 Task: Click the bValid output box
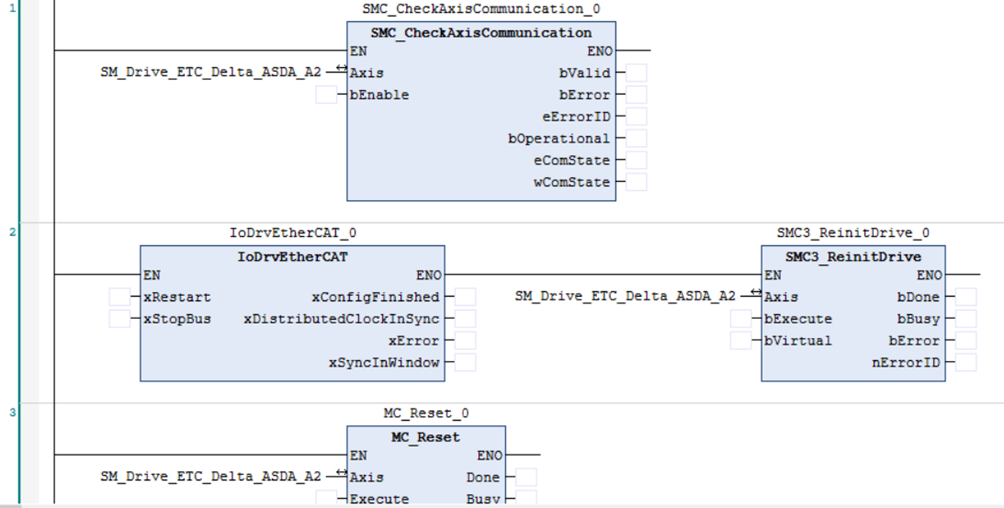(x=636, y=73)
